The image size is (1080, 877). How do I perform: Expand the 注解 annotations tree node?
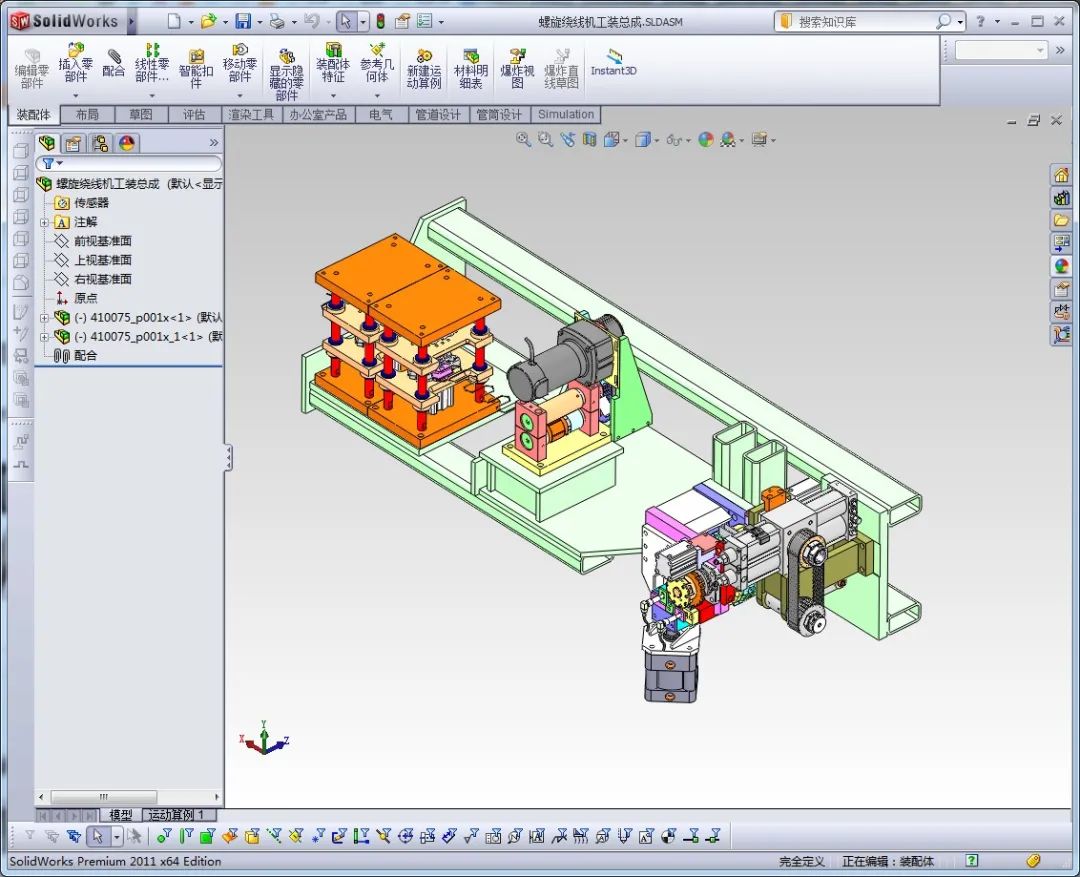[44, 222]
